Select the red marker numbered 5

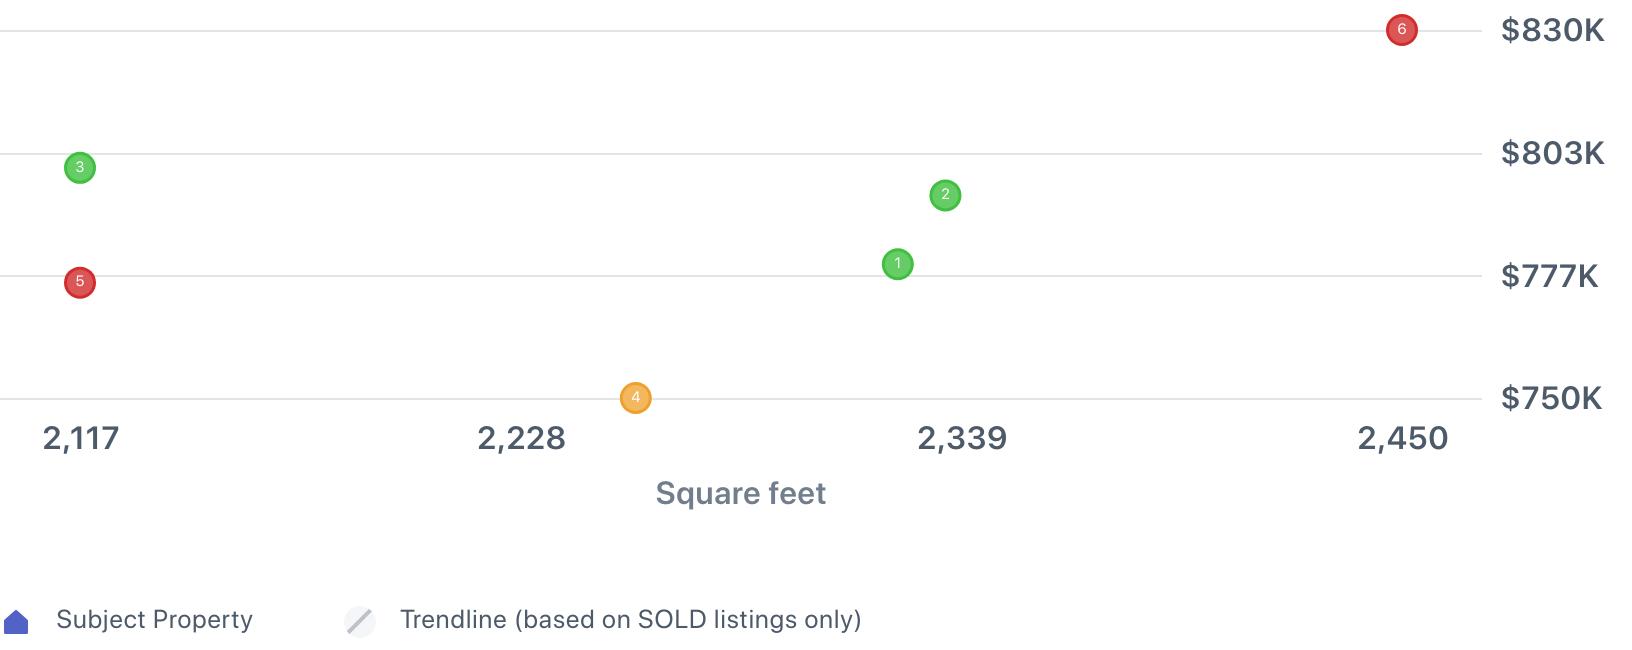(x=80, y=283)
